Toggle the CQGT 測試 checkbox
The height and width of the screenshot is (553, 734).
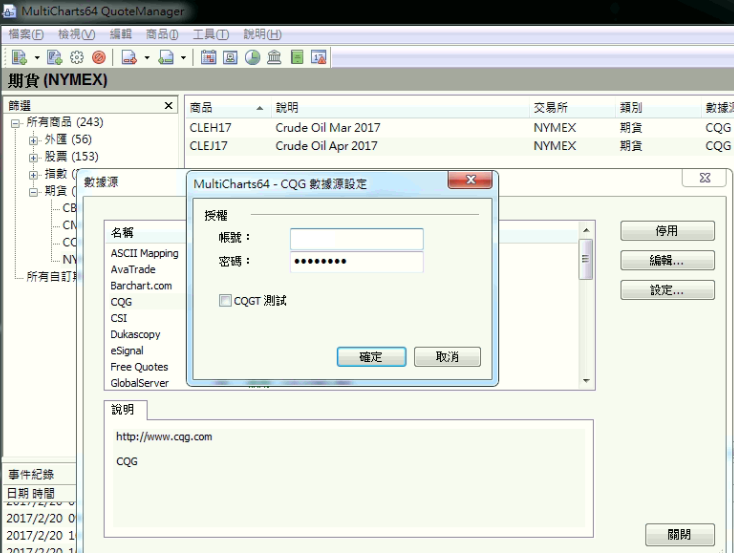225,301
